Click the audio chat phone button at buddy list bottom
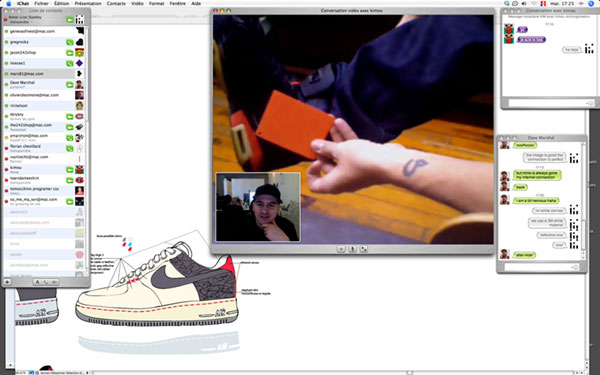 [46, 282]
